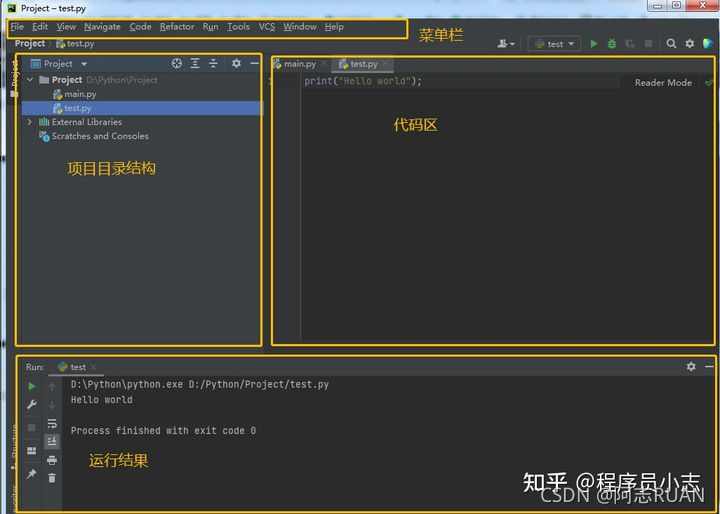The height and width of the screenshot is (514, 720).
Task: Open IDE settings gear in top toolbar
Action: click(690, 44)
